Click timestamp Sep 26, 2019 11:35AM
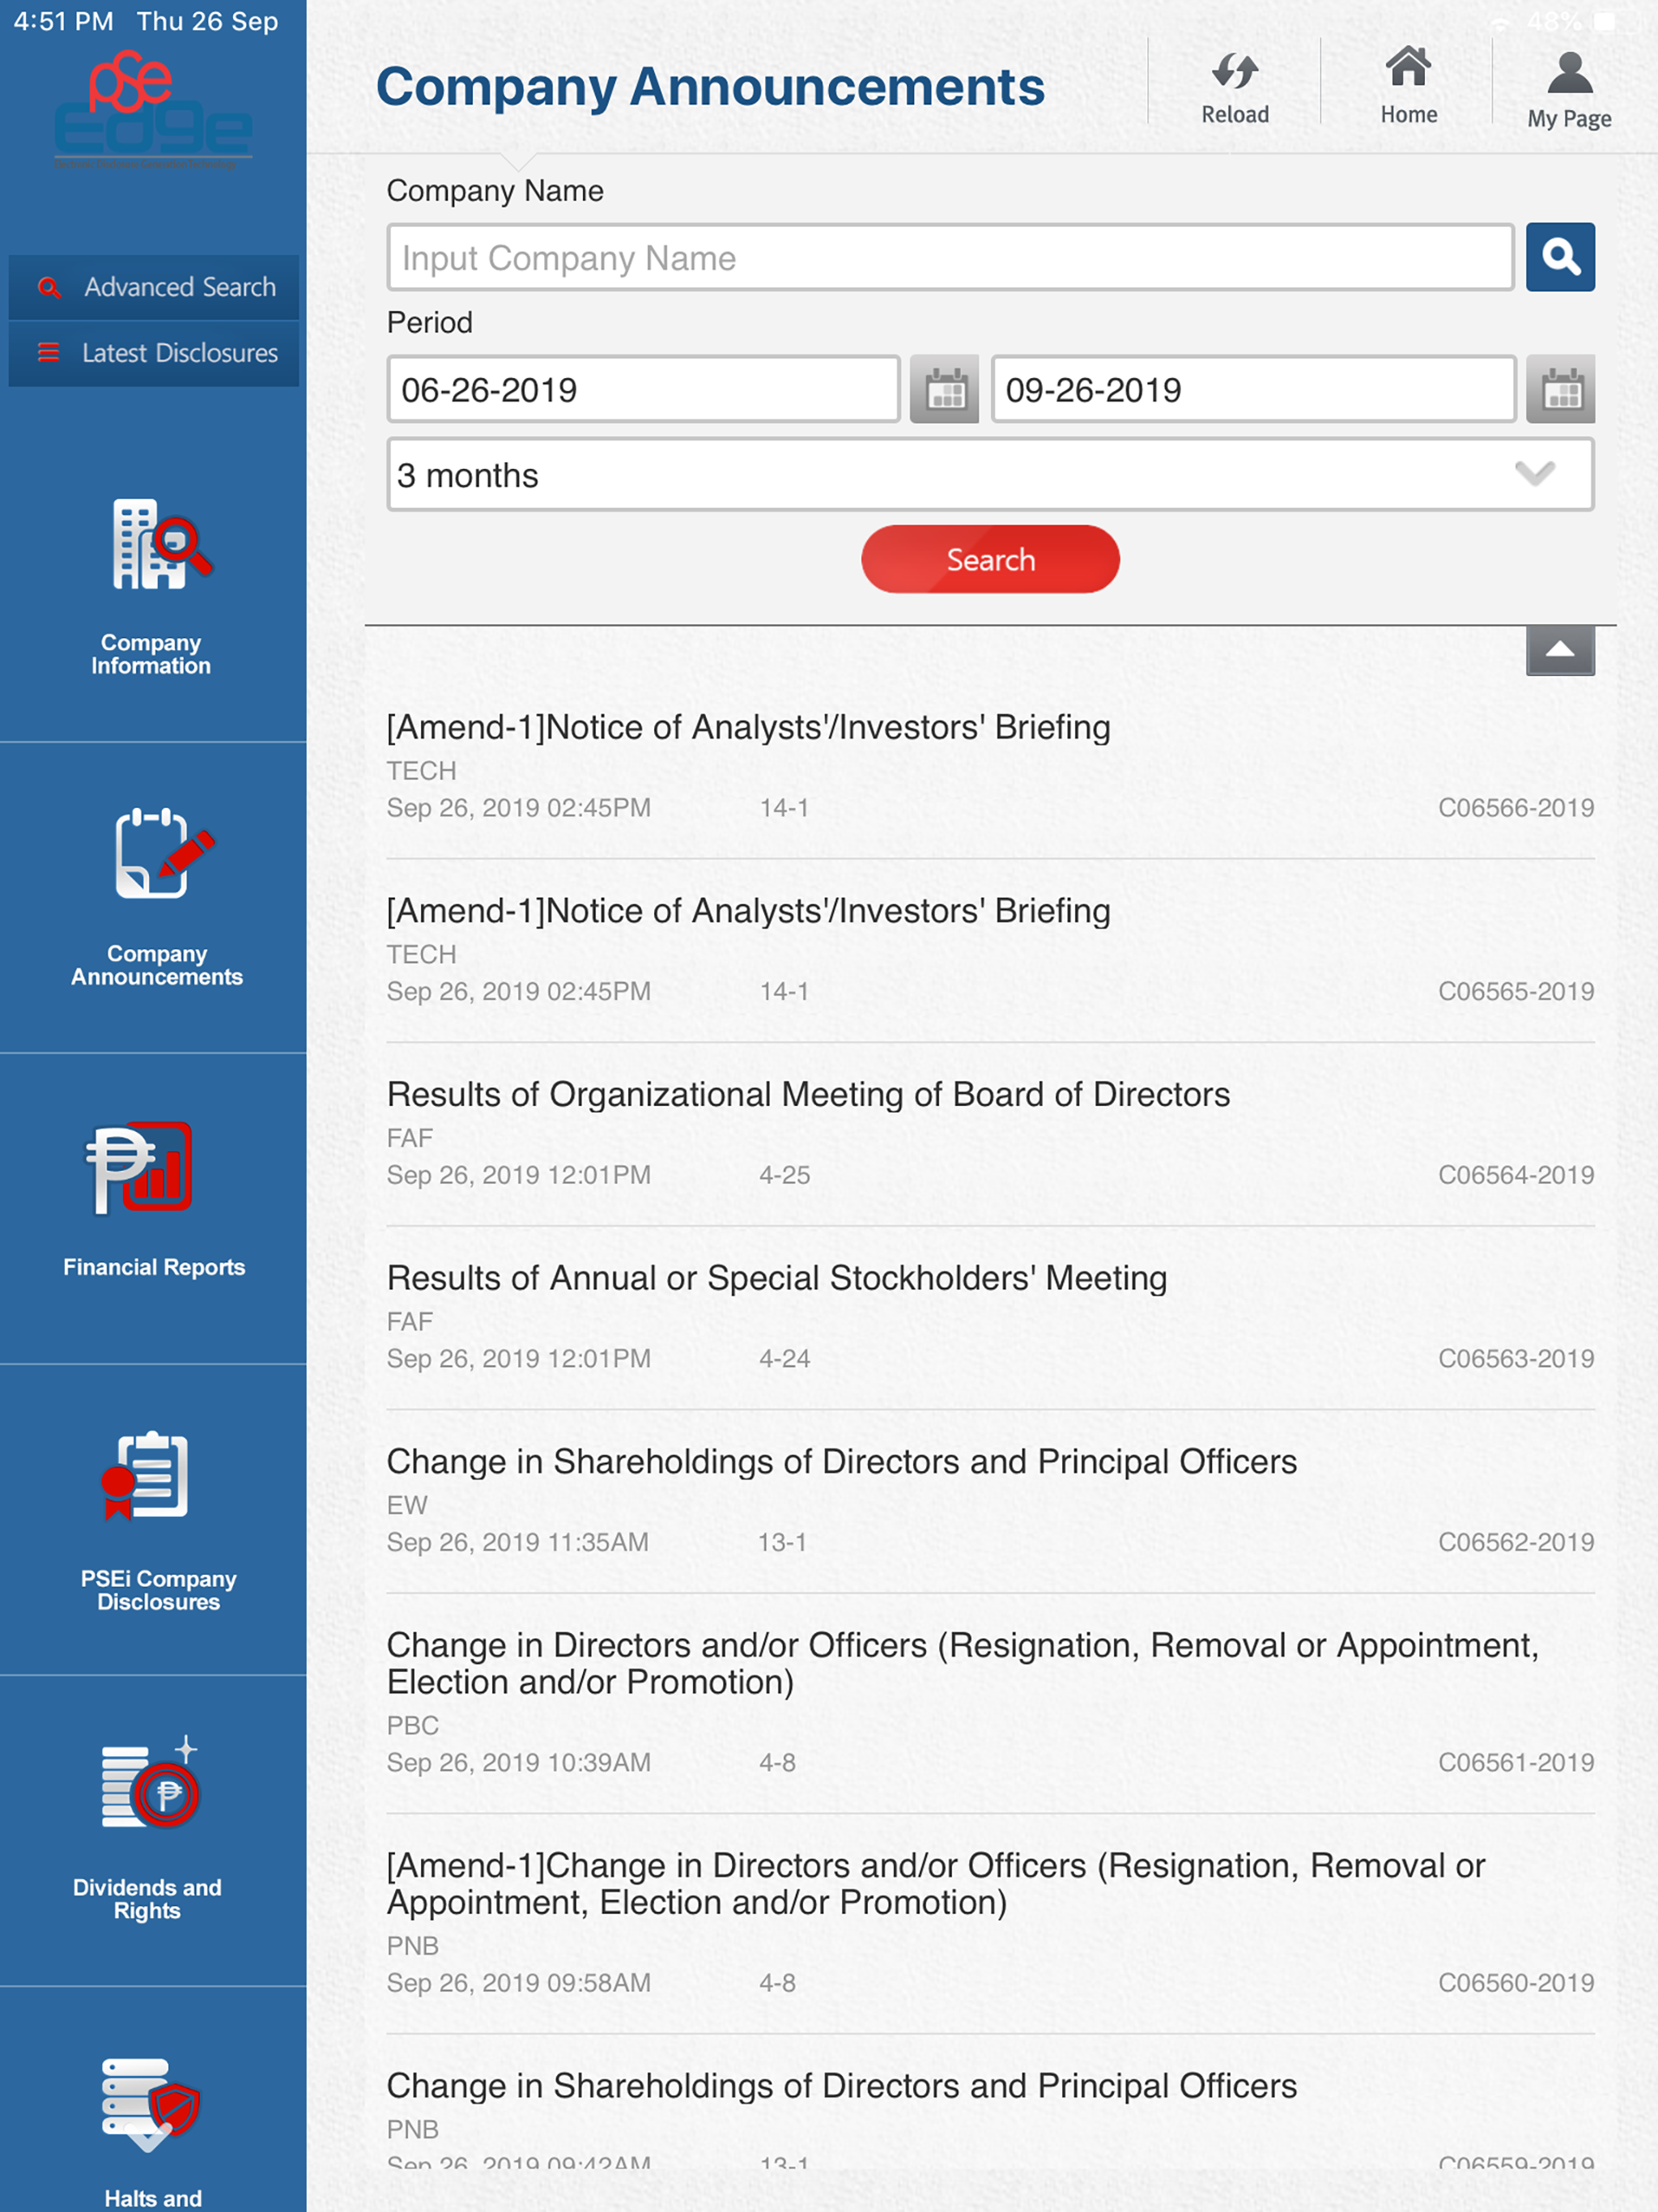This screenshot has height=2212, width=1658. [518, 1542]
